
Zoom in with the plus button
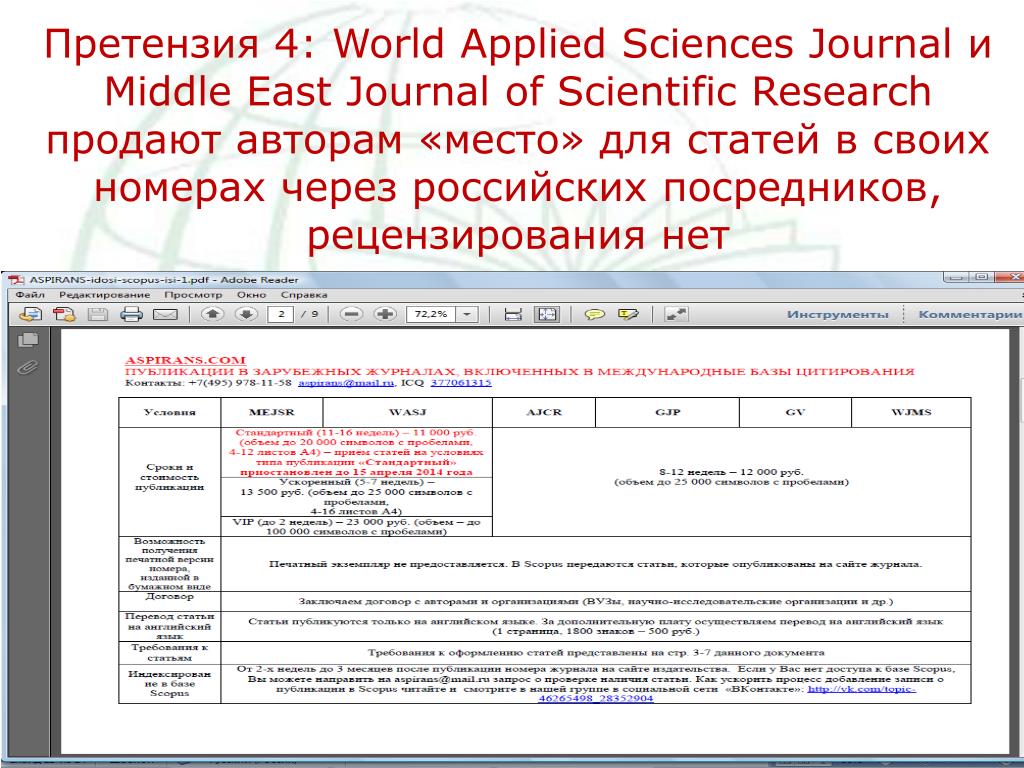tap(385, 314)
